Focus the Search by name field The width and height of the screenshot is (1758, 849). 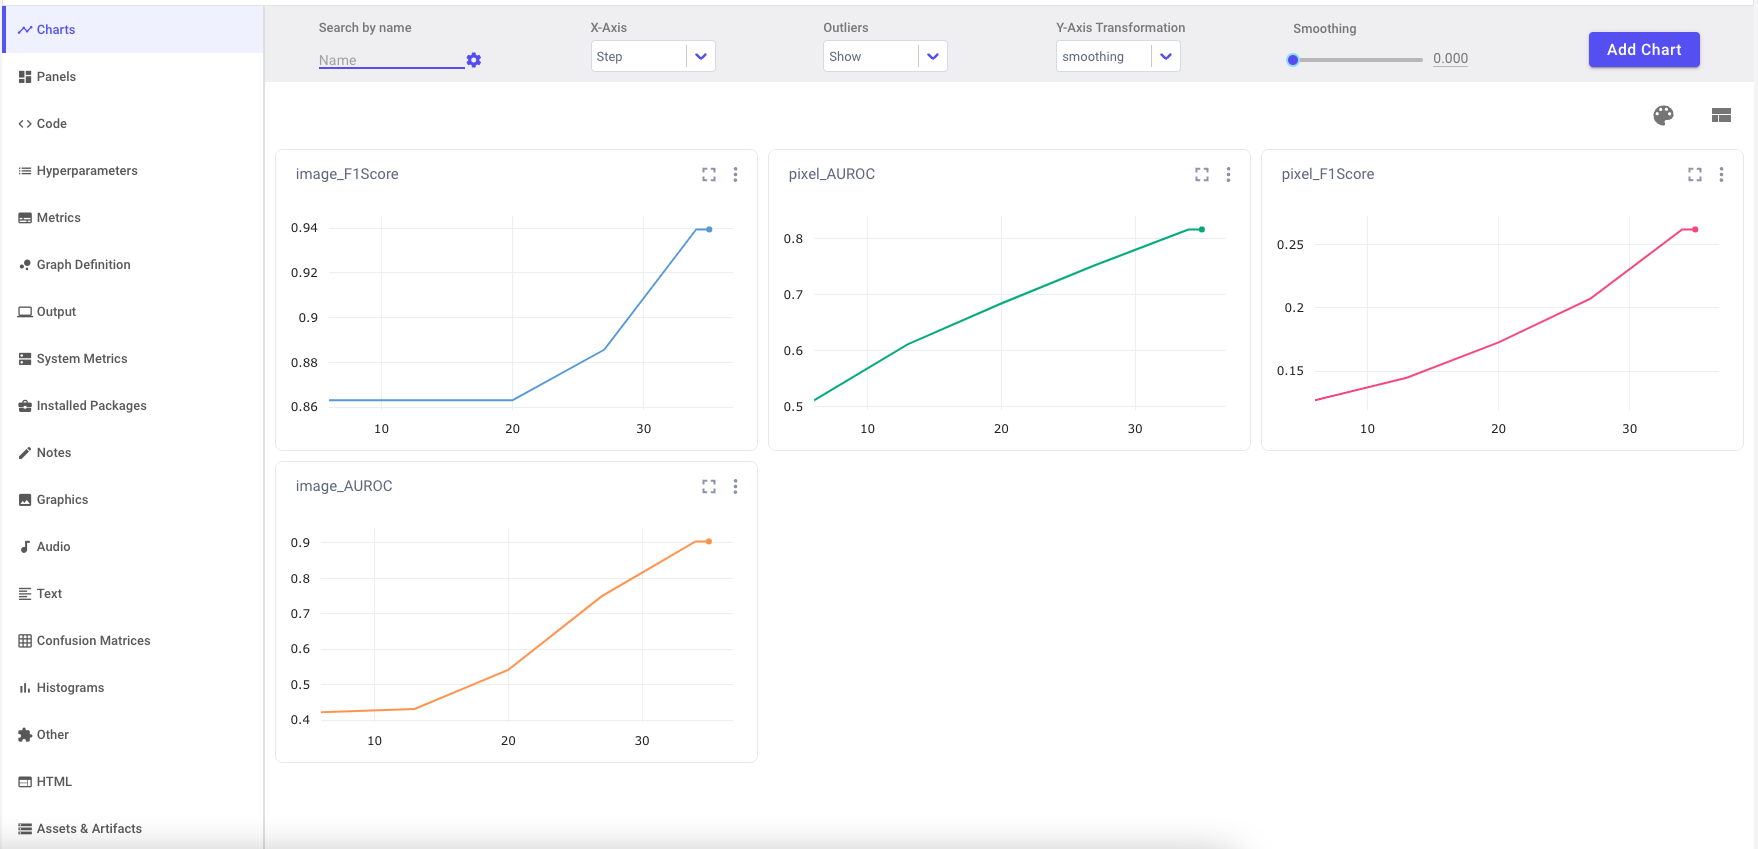pyautogui.click(x=390, y=60)
